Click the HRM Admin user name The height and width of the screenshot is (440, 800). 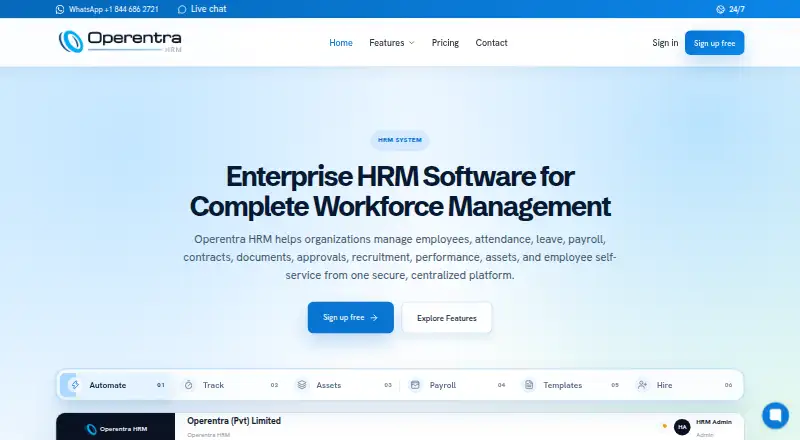(x=714, y=422)
